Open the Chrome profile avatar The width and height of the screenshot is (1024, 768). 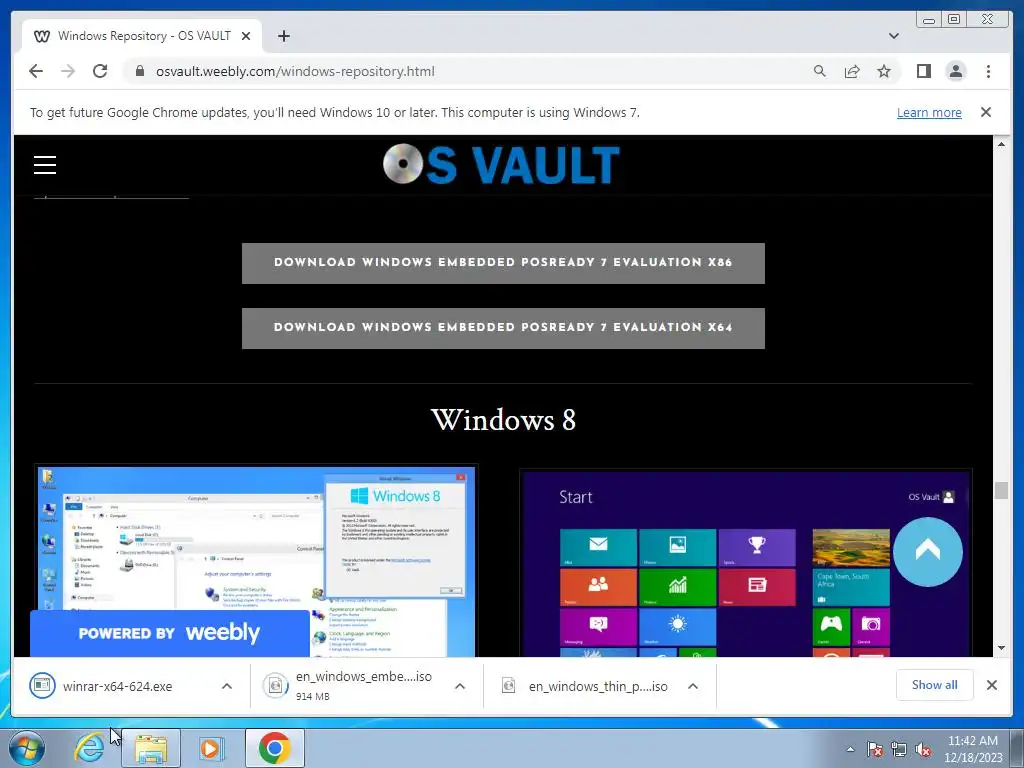pyautogui.click(x=955, y=71)
